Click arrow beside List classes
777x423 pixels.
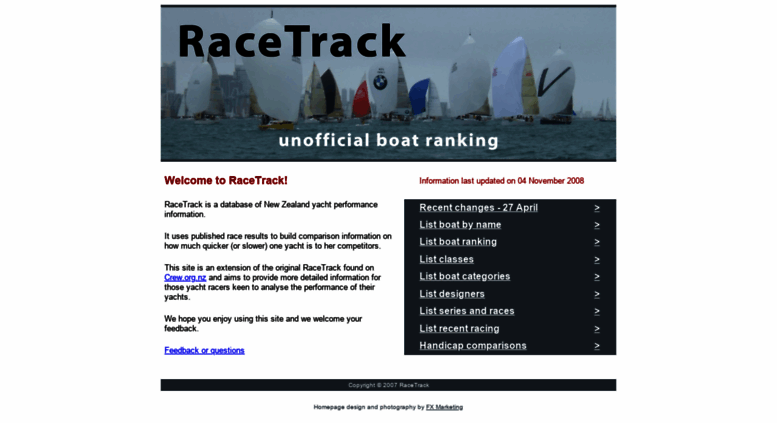click(597, 260)
